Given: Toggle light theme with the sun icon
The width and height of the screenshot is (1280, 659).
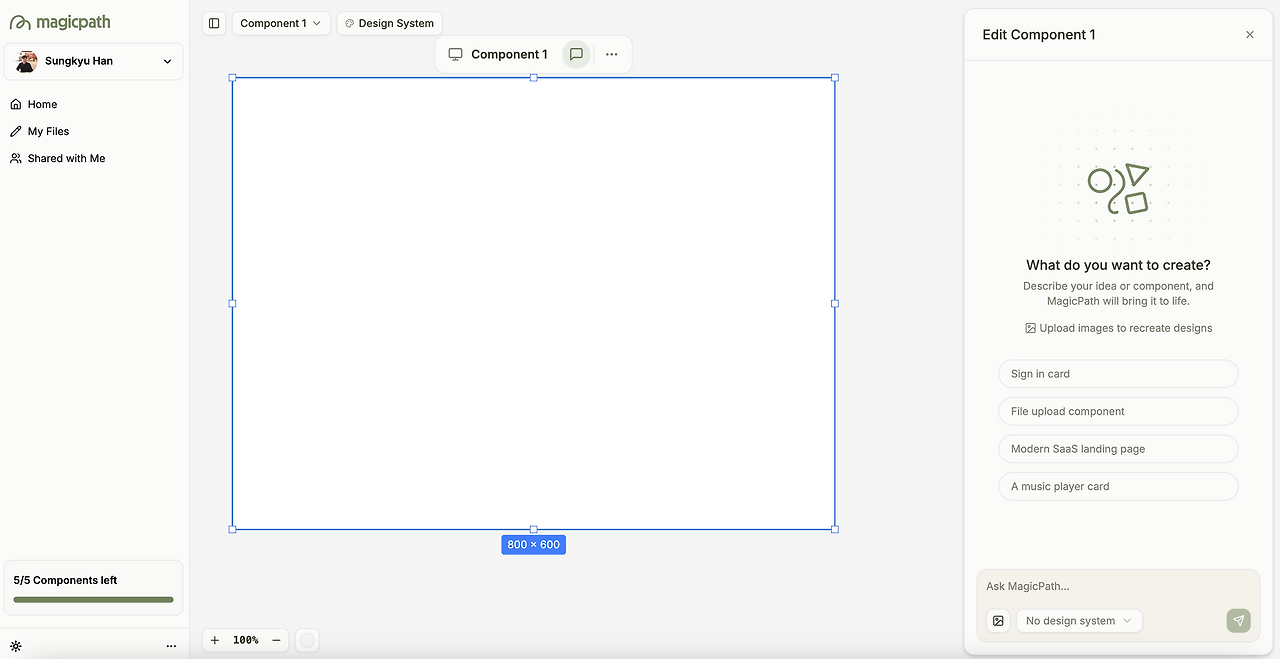Looking at the screenshot, I should (16, 646).
